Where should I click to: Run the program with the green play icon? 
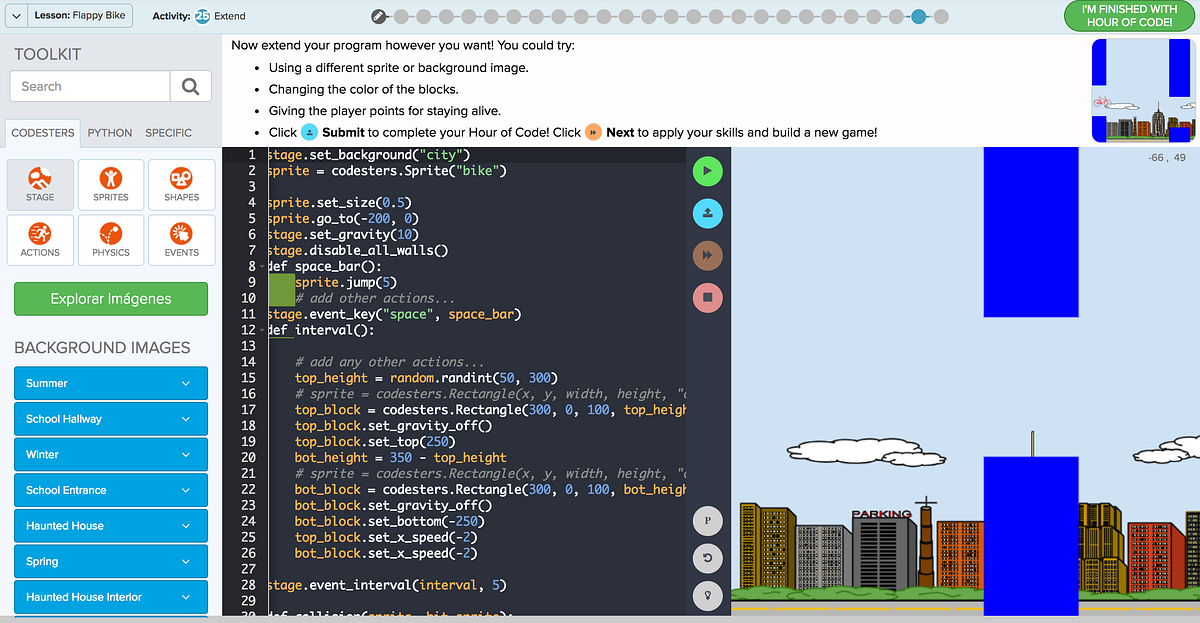(707, 171)
